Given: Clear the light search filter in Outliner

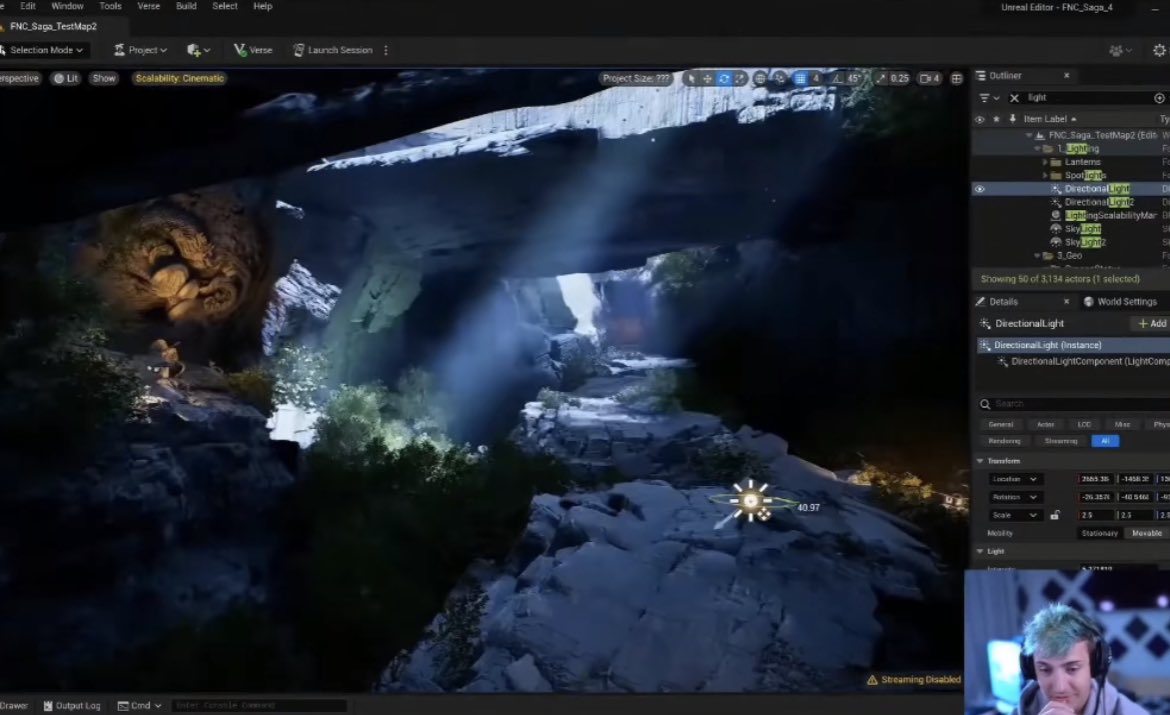Looking at the screenshot, I should 1014,97.
